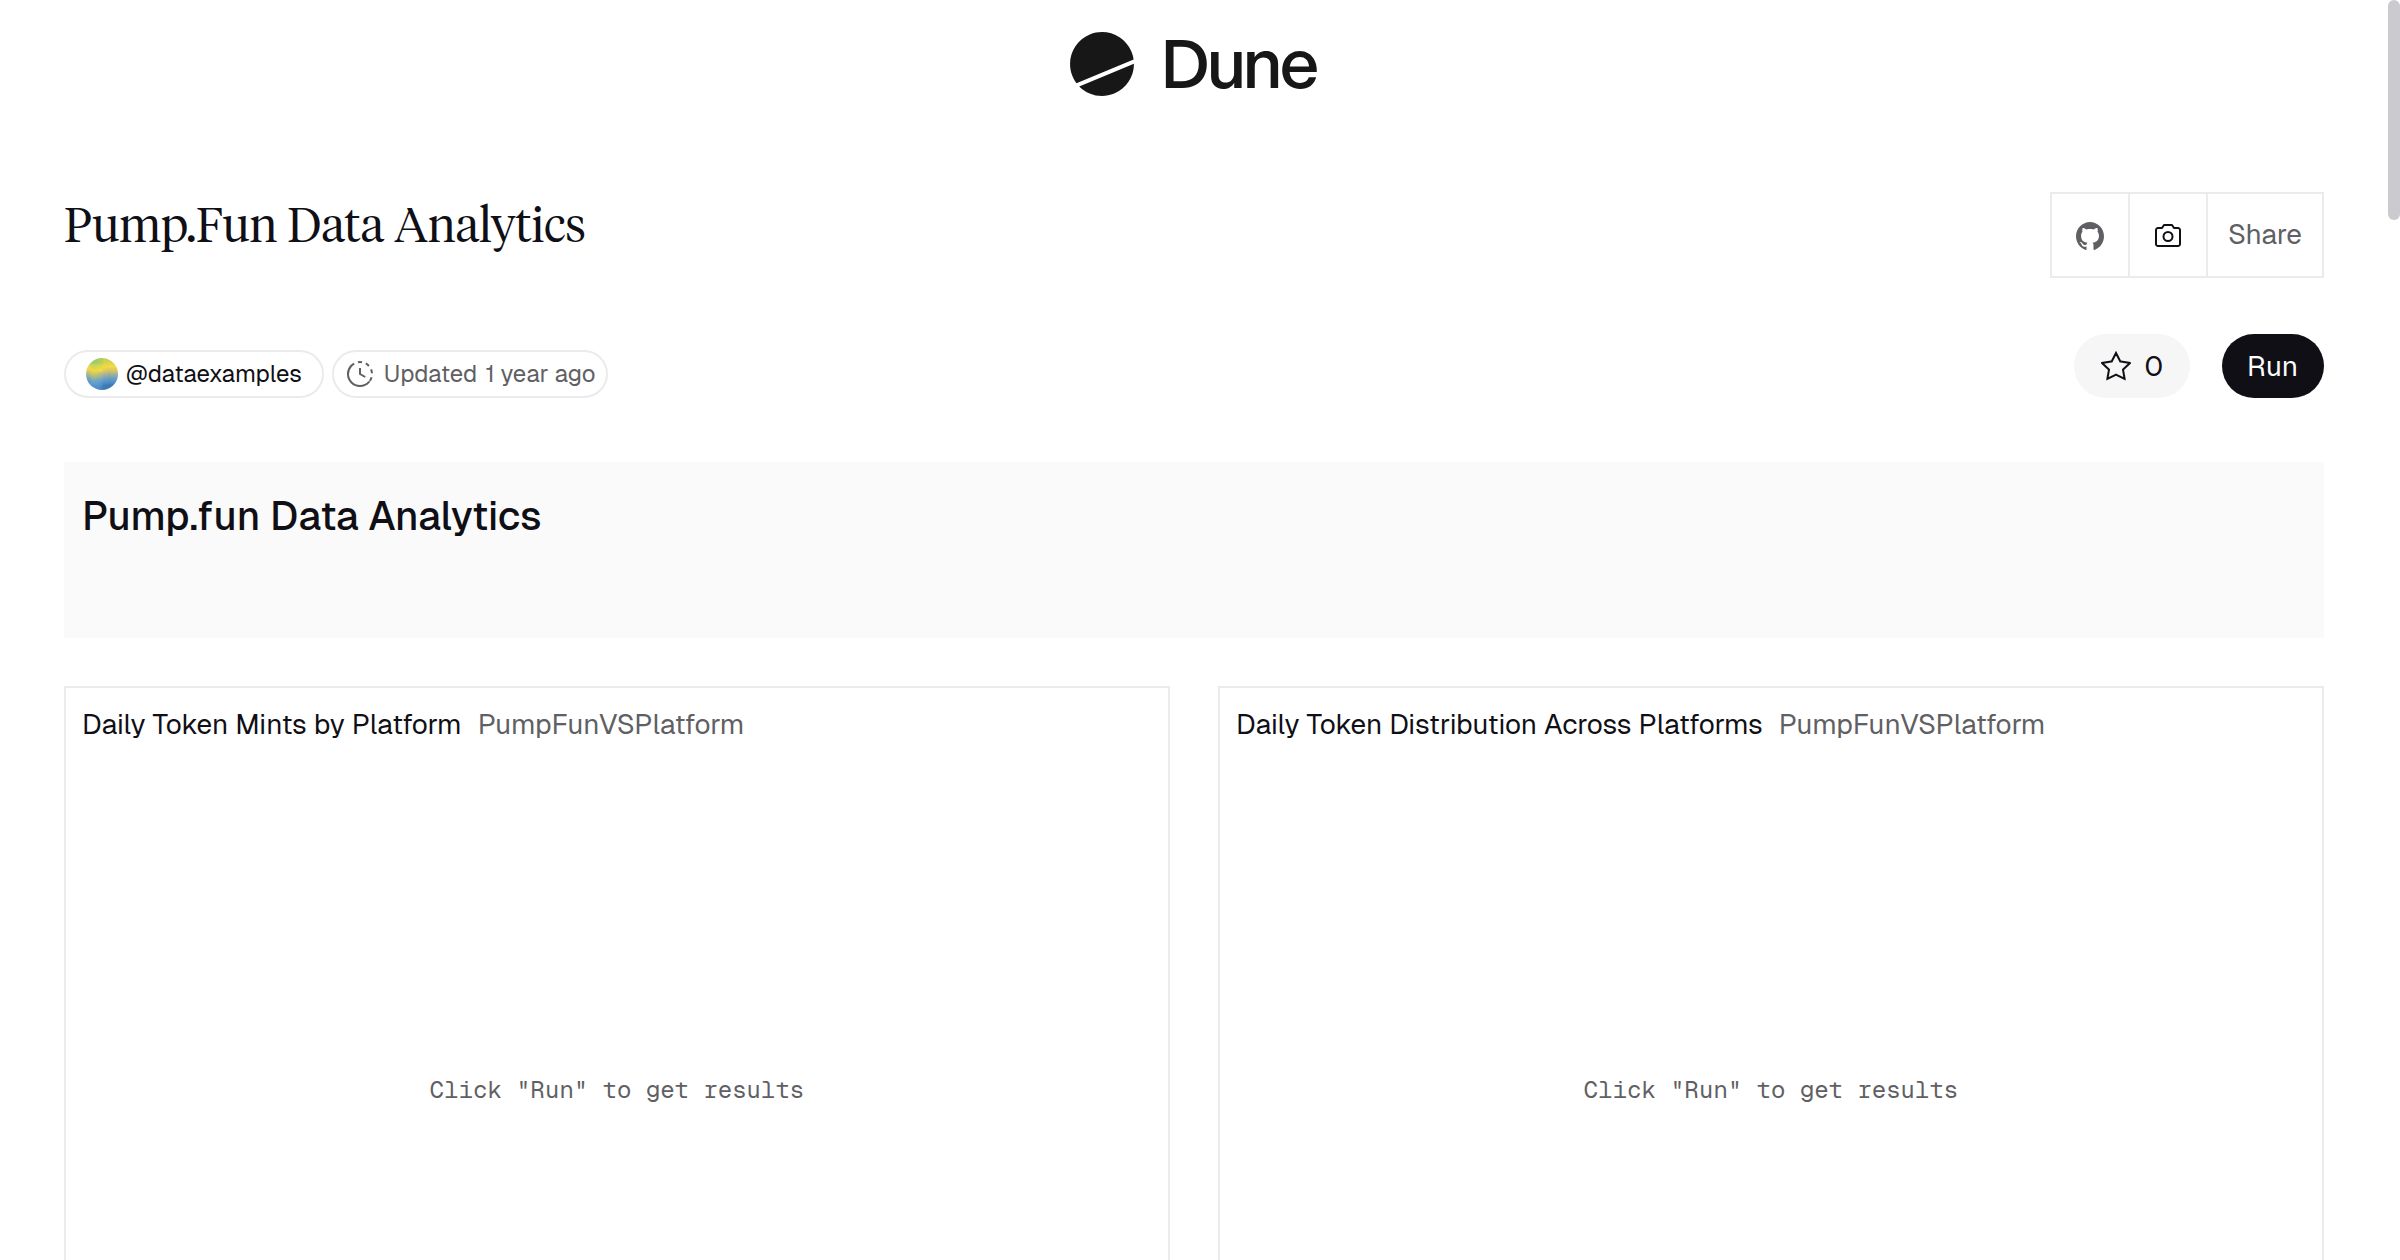Click the @dataexamples avatar icon
2400x1260 pixels.
(x=101, y=372)
